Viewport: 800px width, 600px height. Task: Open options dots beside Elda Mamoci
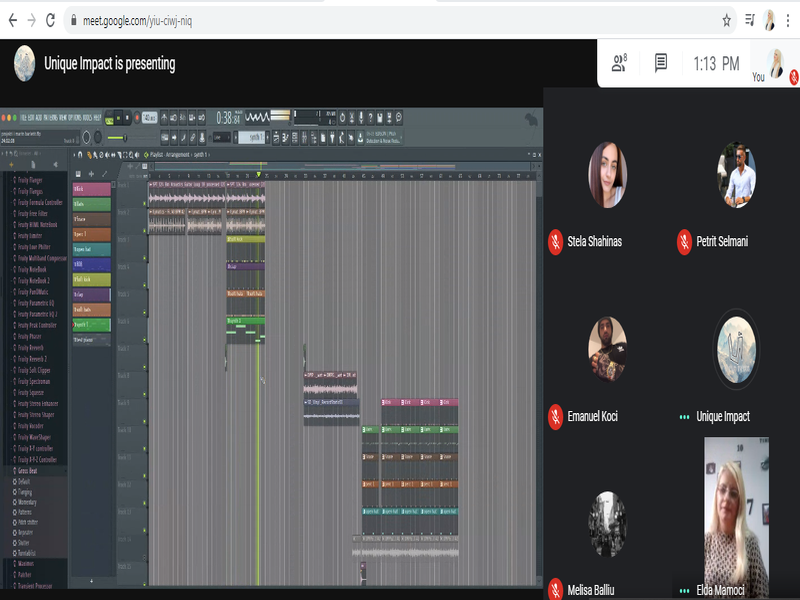[x=684, y=590]
